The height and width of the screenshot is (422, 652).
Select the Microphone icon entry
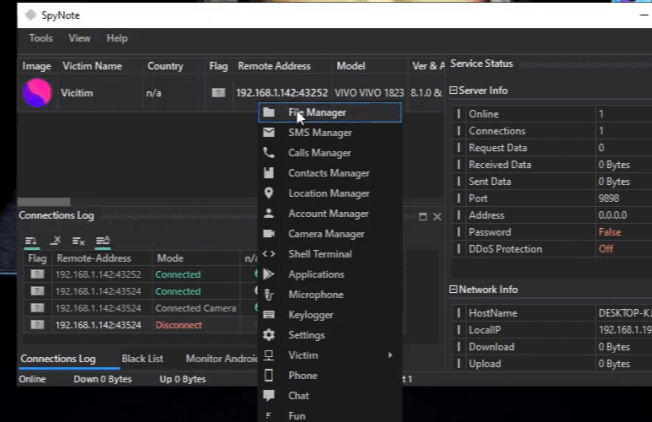(x=268, y=295)
